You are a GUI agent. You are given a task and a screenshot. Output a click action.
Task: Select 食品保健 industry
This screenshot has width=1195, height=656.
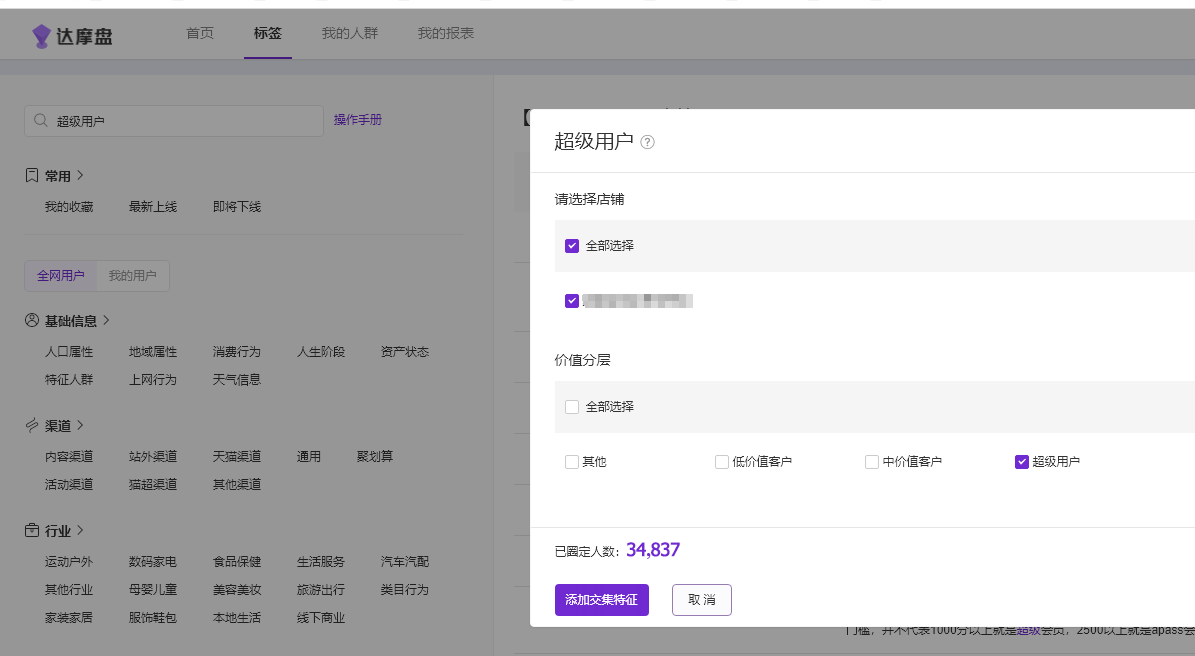click(x=236, y=562)
